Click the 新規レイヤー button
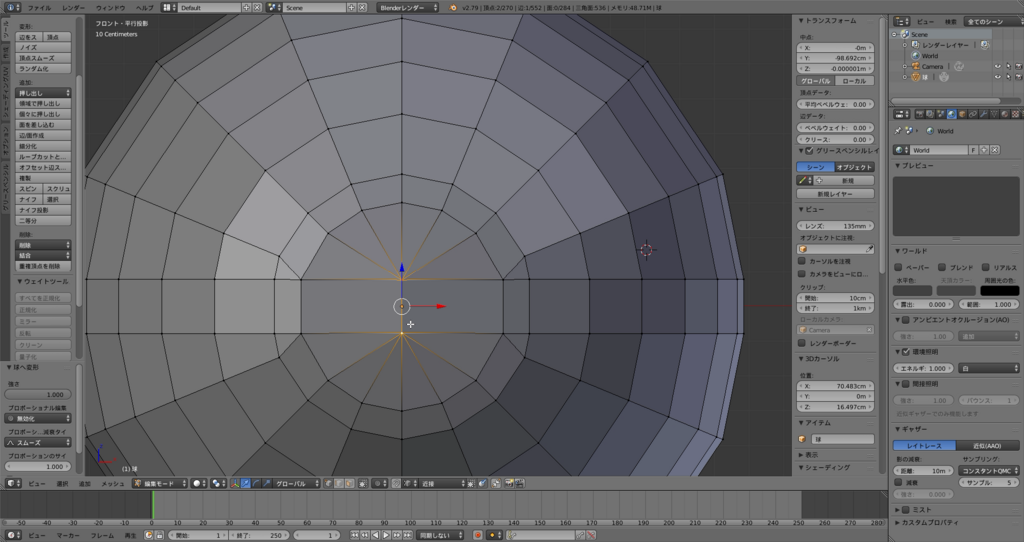Screen dimensions: 1024x542 pos(835,194)
